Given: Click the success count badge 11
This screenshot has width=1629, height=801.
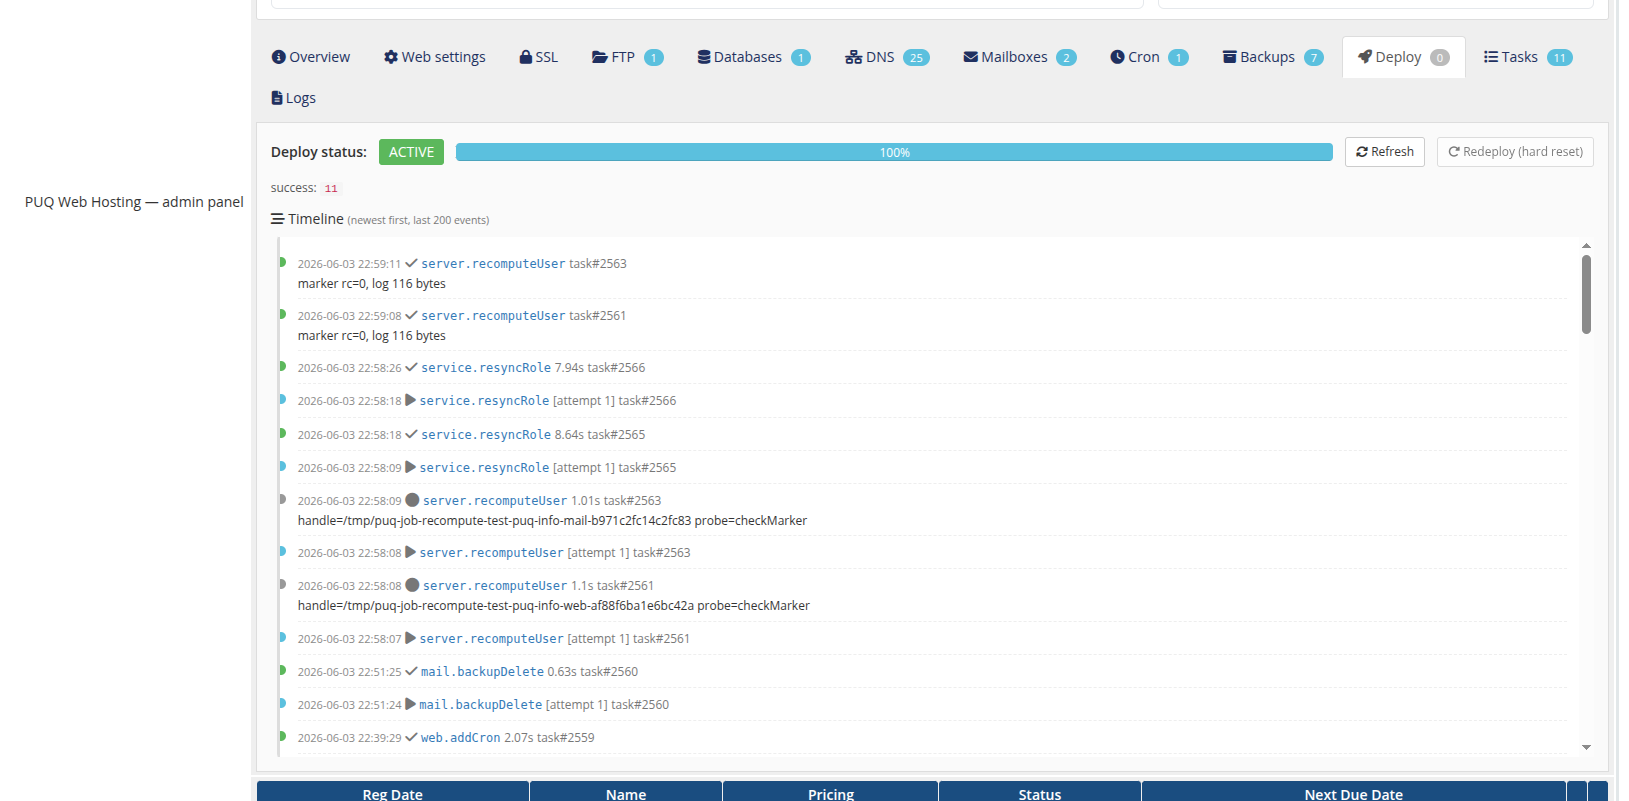Looking at the screenshot, I should 331,188.
